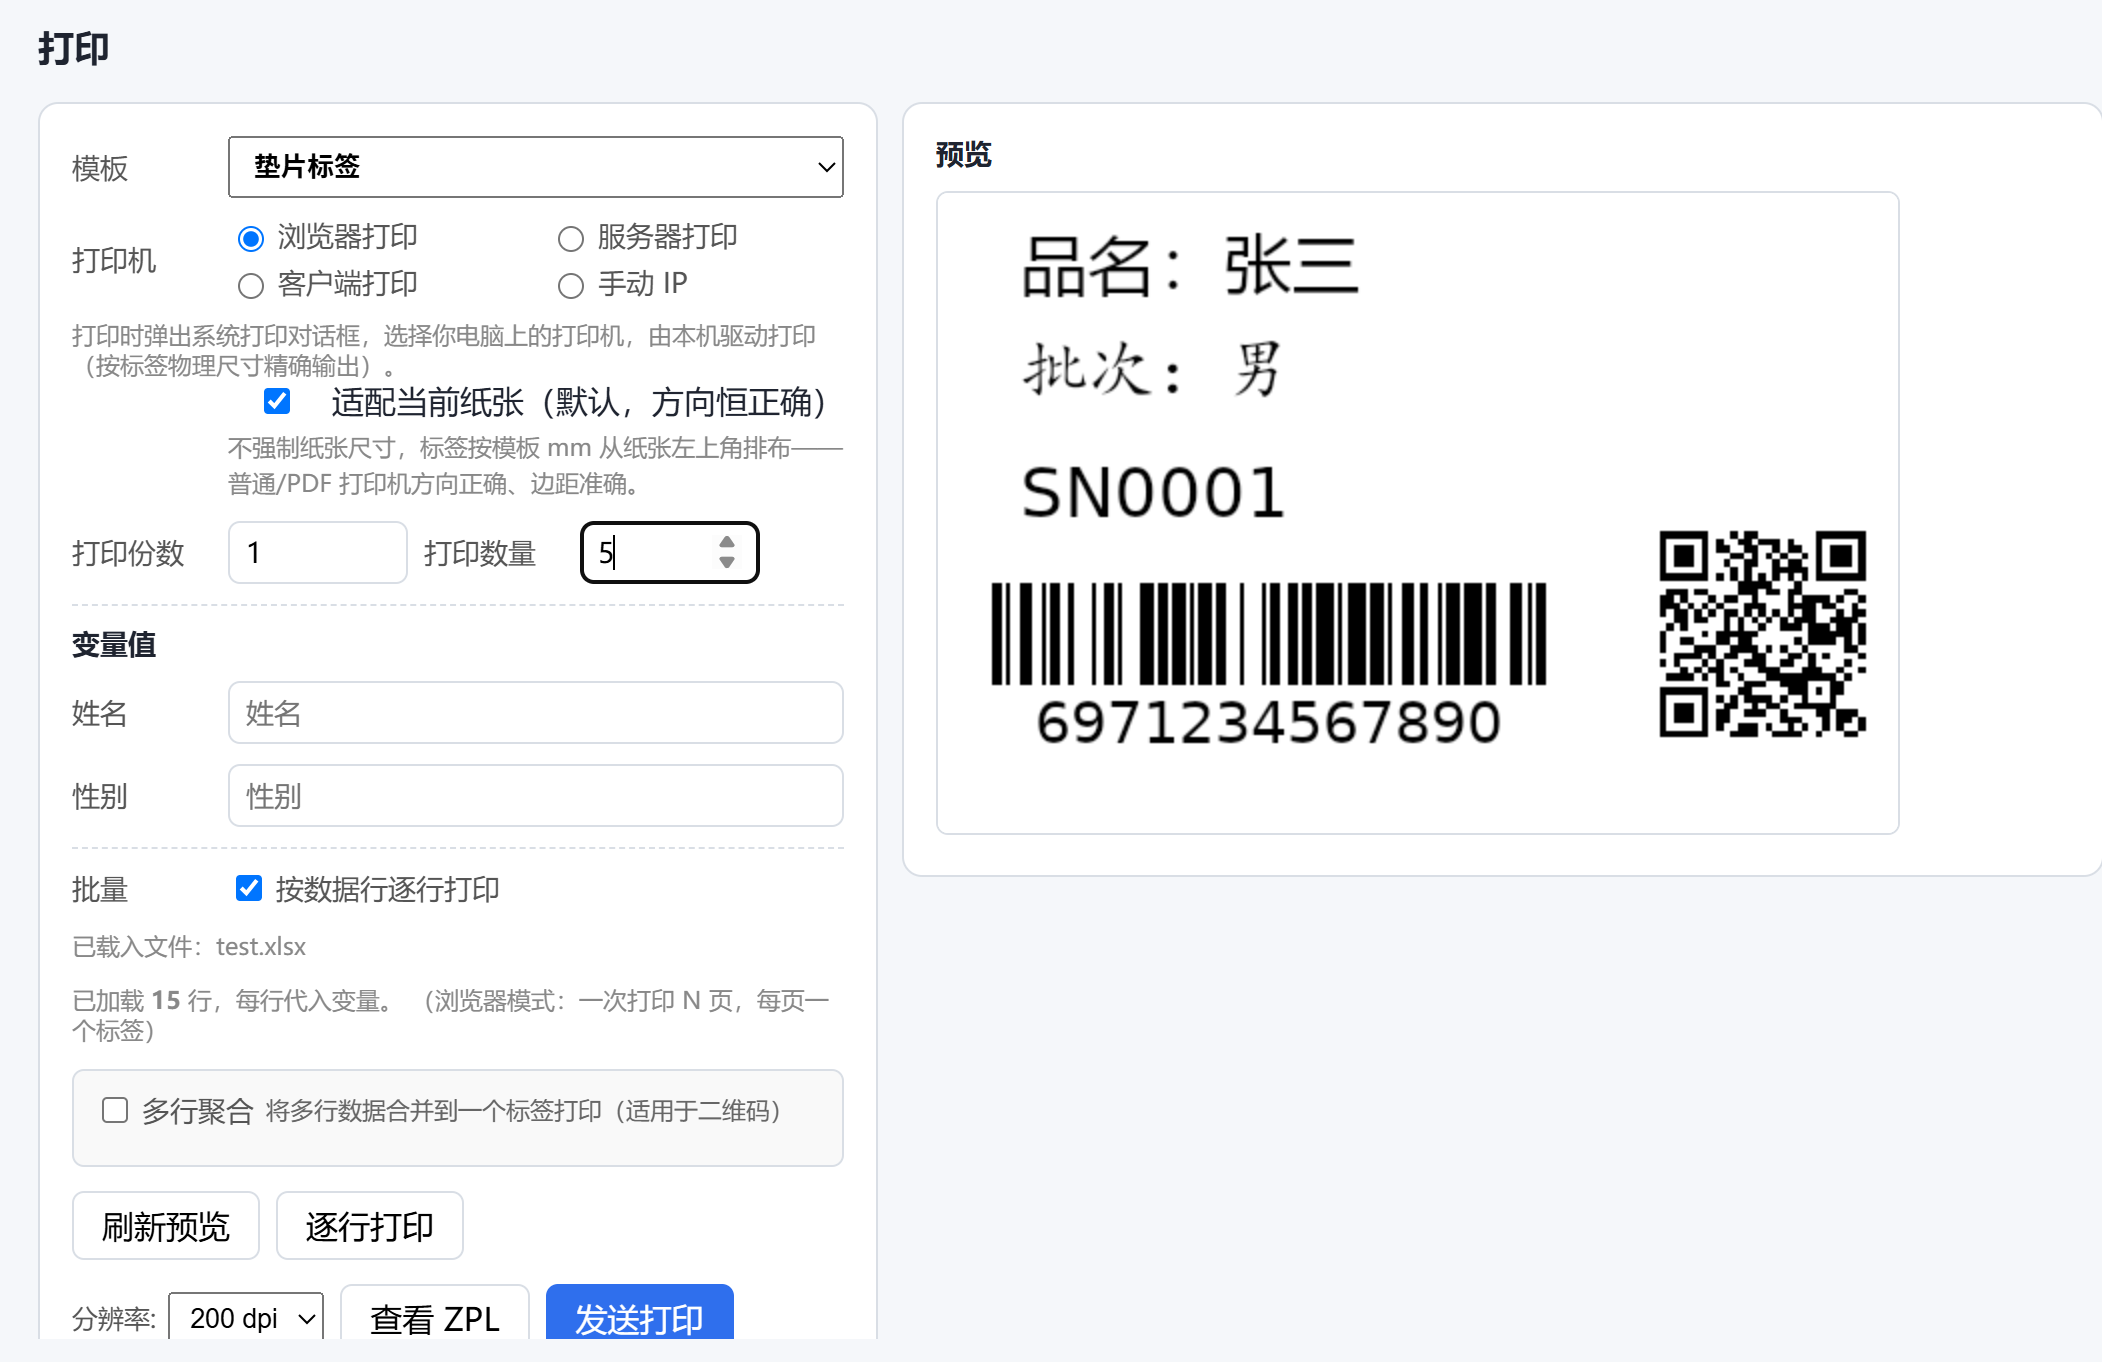Select the 客户端打印 radio option

(251, 286)
